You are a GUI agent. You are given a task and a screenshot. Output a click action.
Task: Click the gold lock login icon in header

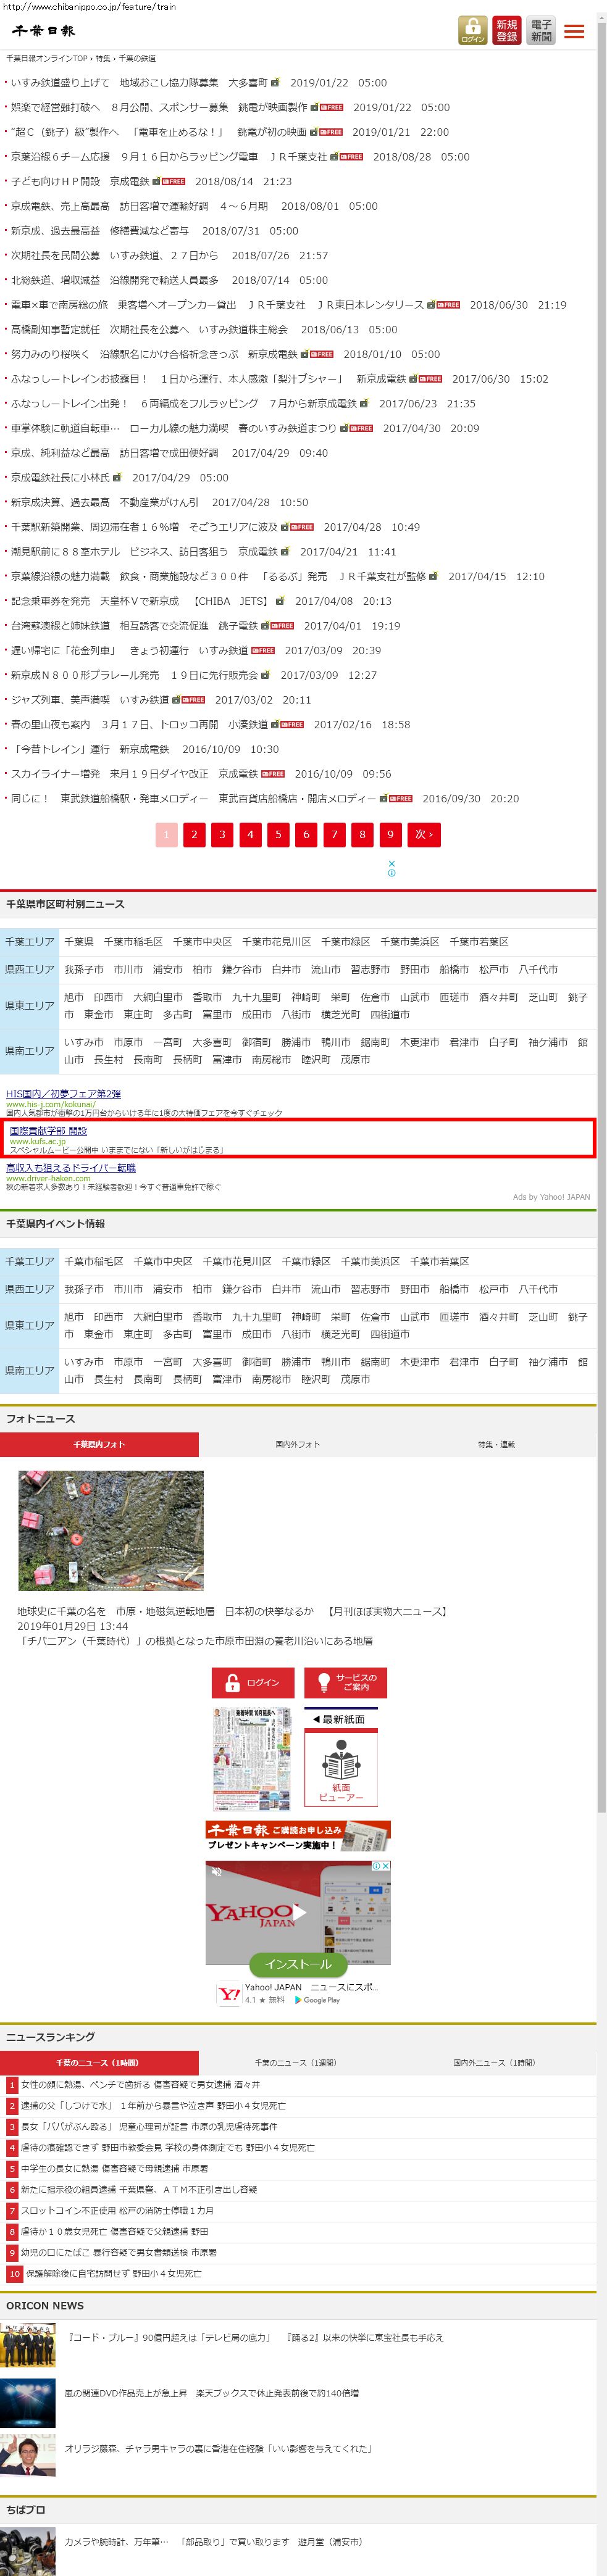pyautogui.click(x=472, y=30)
